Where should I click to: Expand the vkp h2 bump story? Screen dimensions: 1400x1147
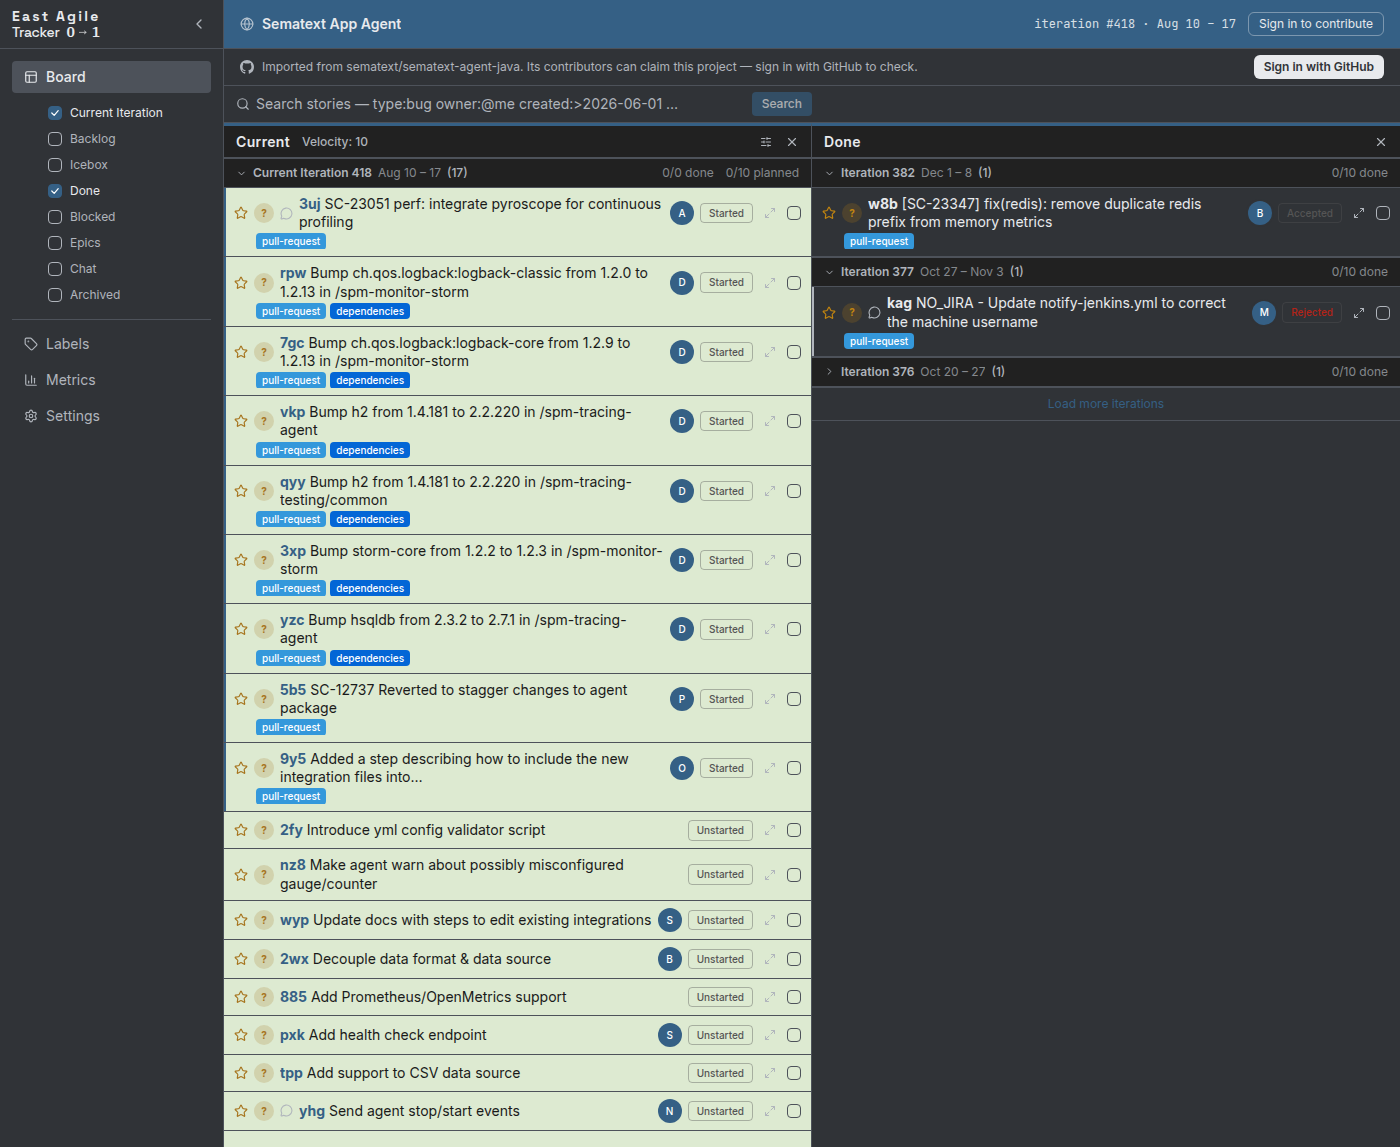click(770, 421)
